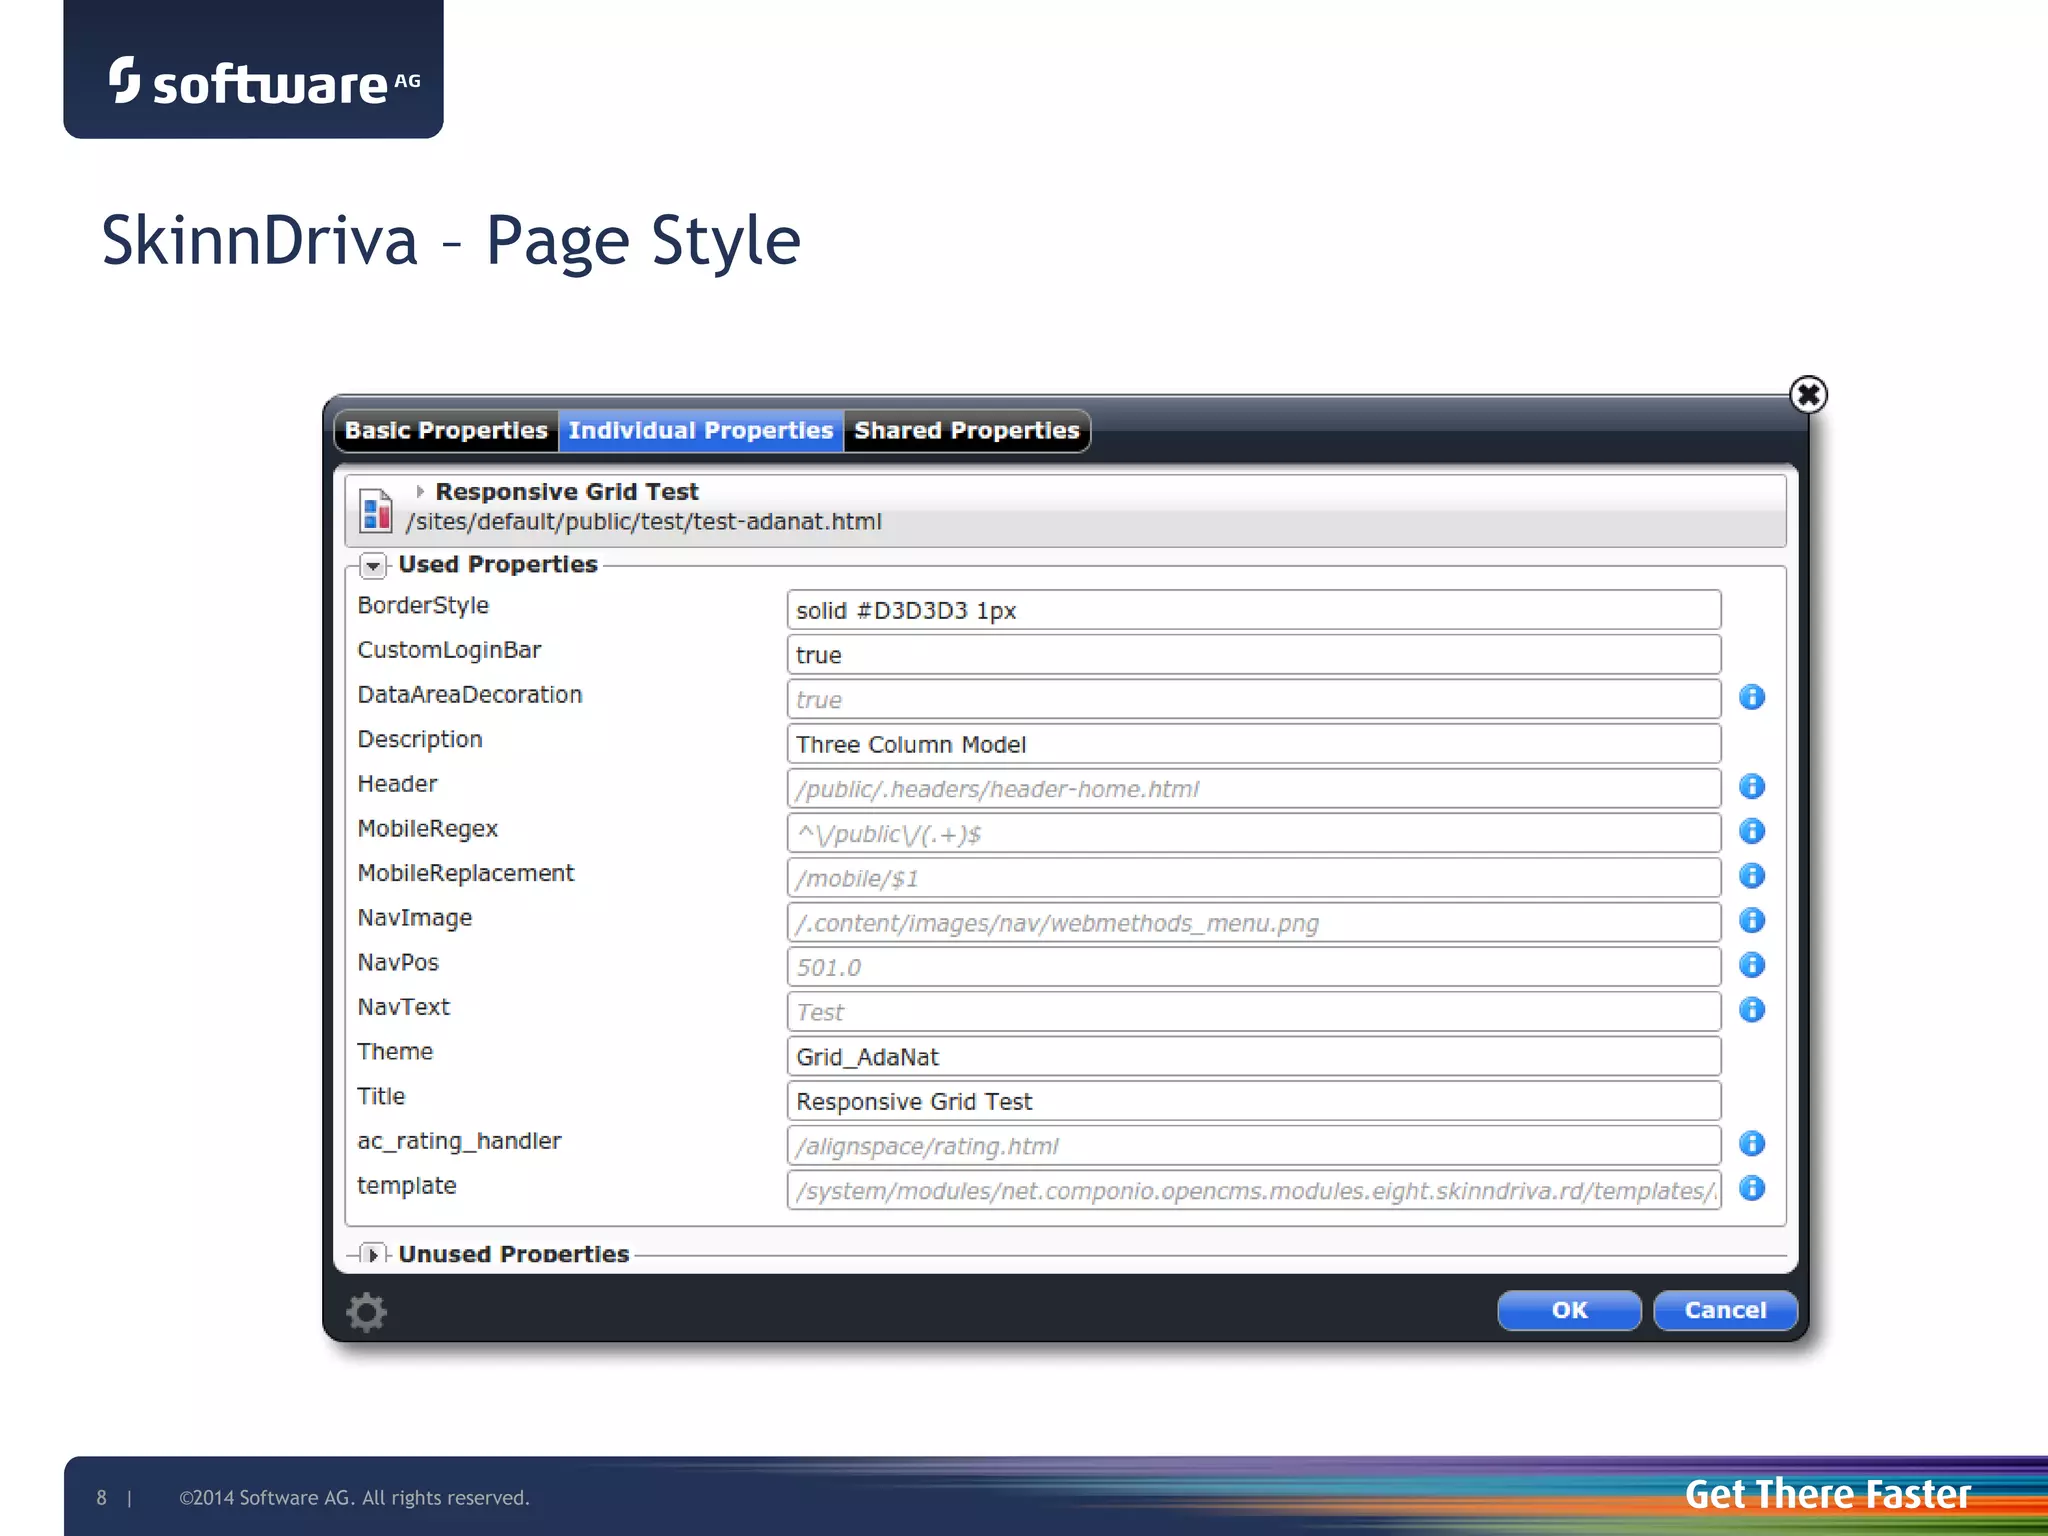
Task: Collapse the Used Properties section
Action: tap(372, 566)
